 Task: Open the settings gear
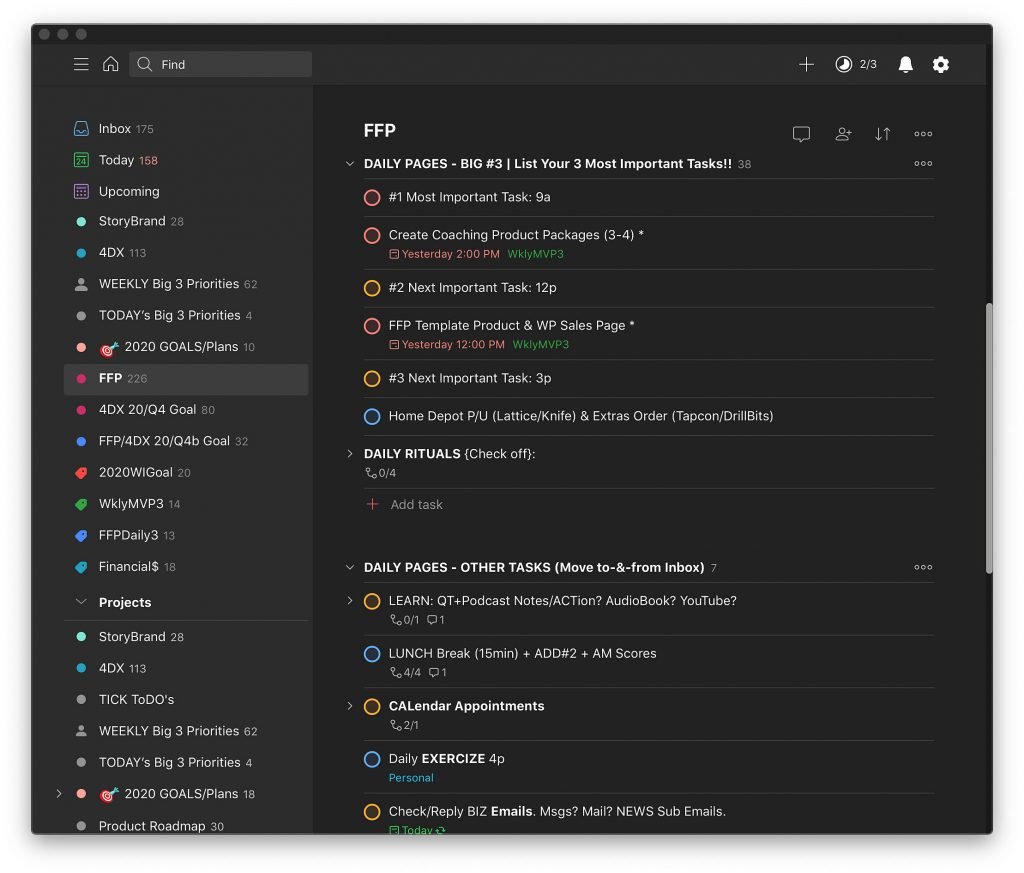(x=940, y=64)
